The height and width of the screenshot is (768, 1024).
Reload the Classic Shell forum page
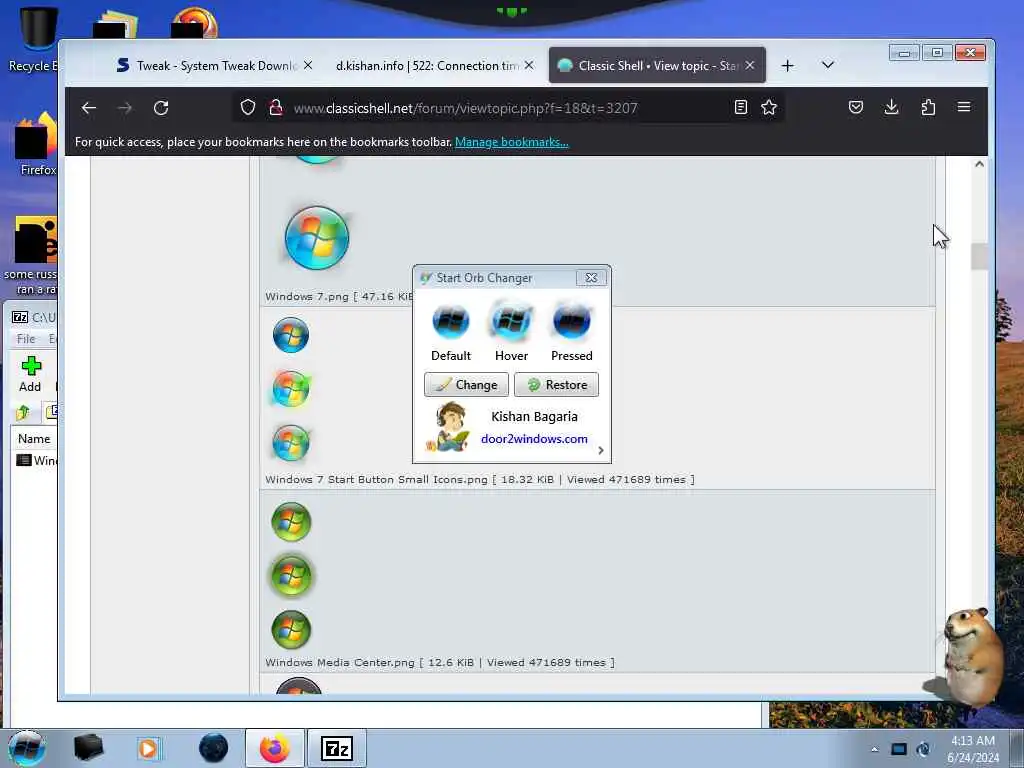pyautogui.click(x=161, y=108)
